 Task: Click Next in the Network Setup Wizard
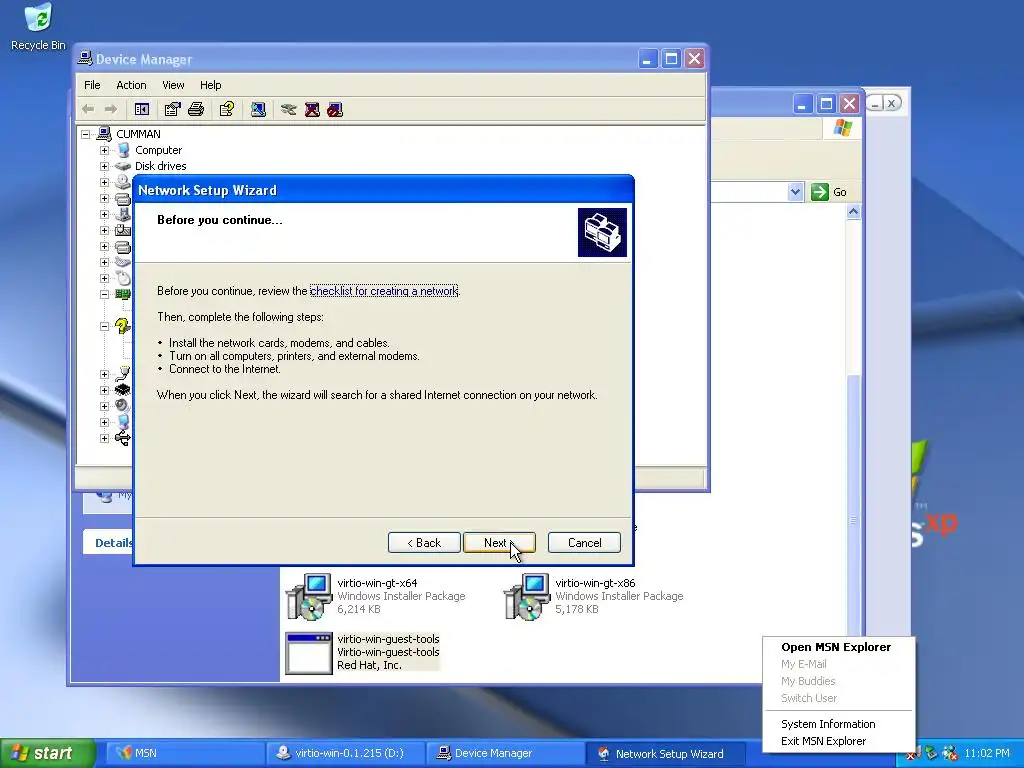499,543
